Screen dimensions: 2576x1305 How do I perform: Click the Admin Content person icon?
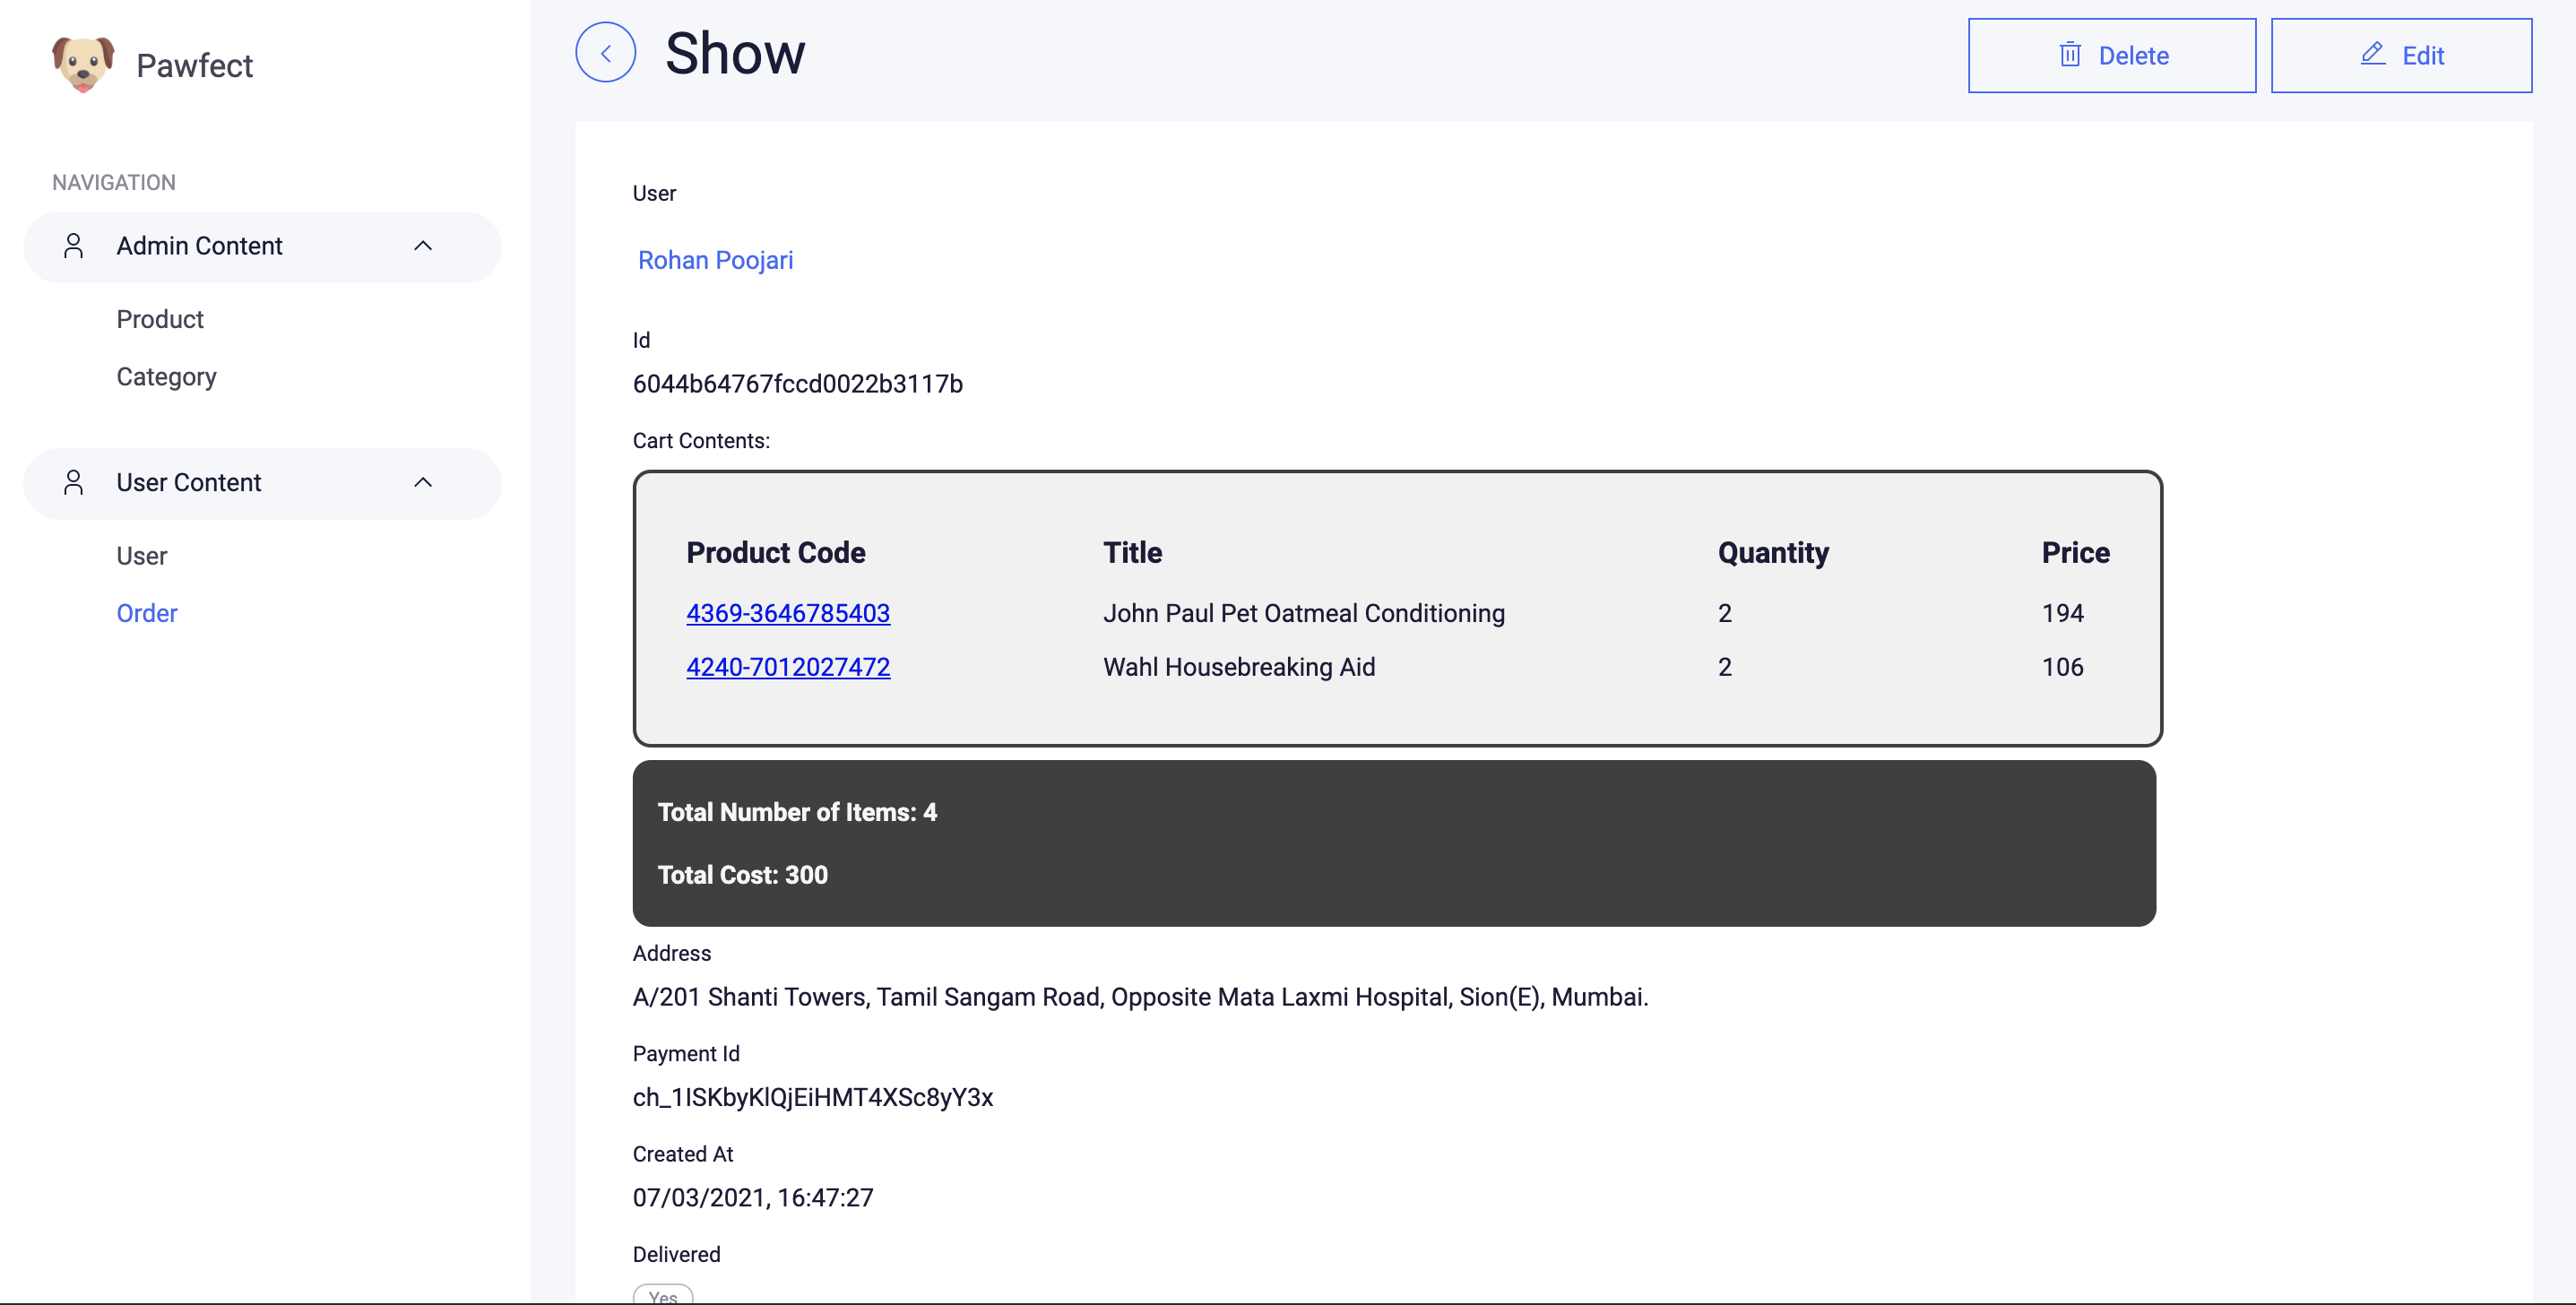pos(73,246)
